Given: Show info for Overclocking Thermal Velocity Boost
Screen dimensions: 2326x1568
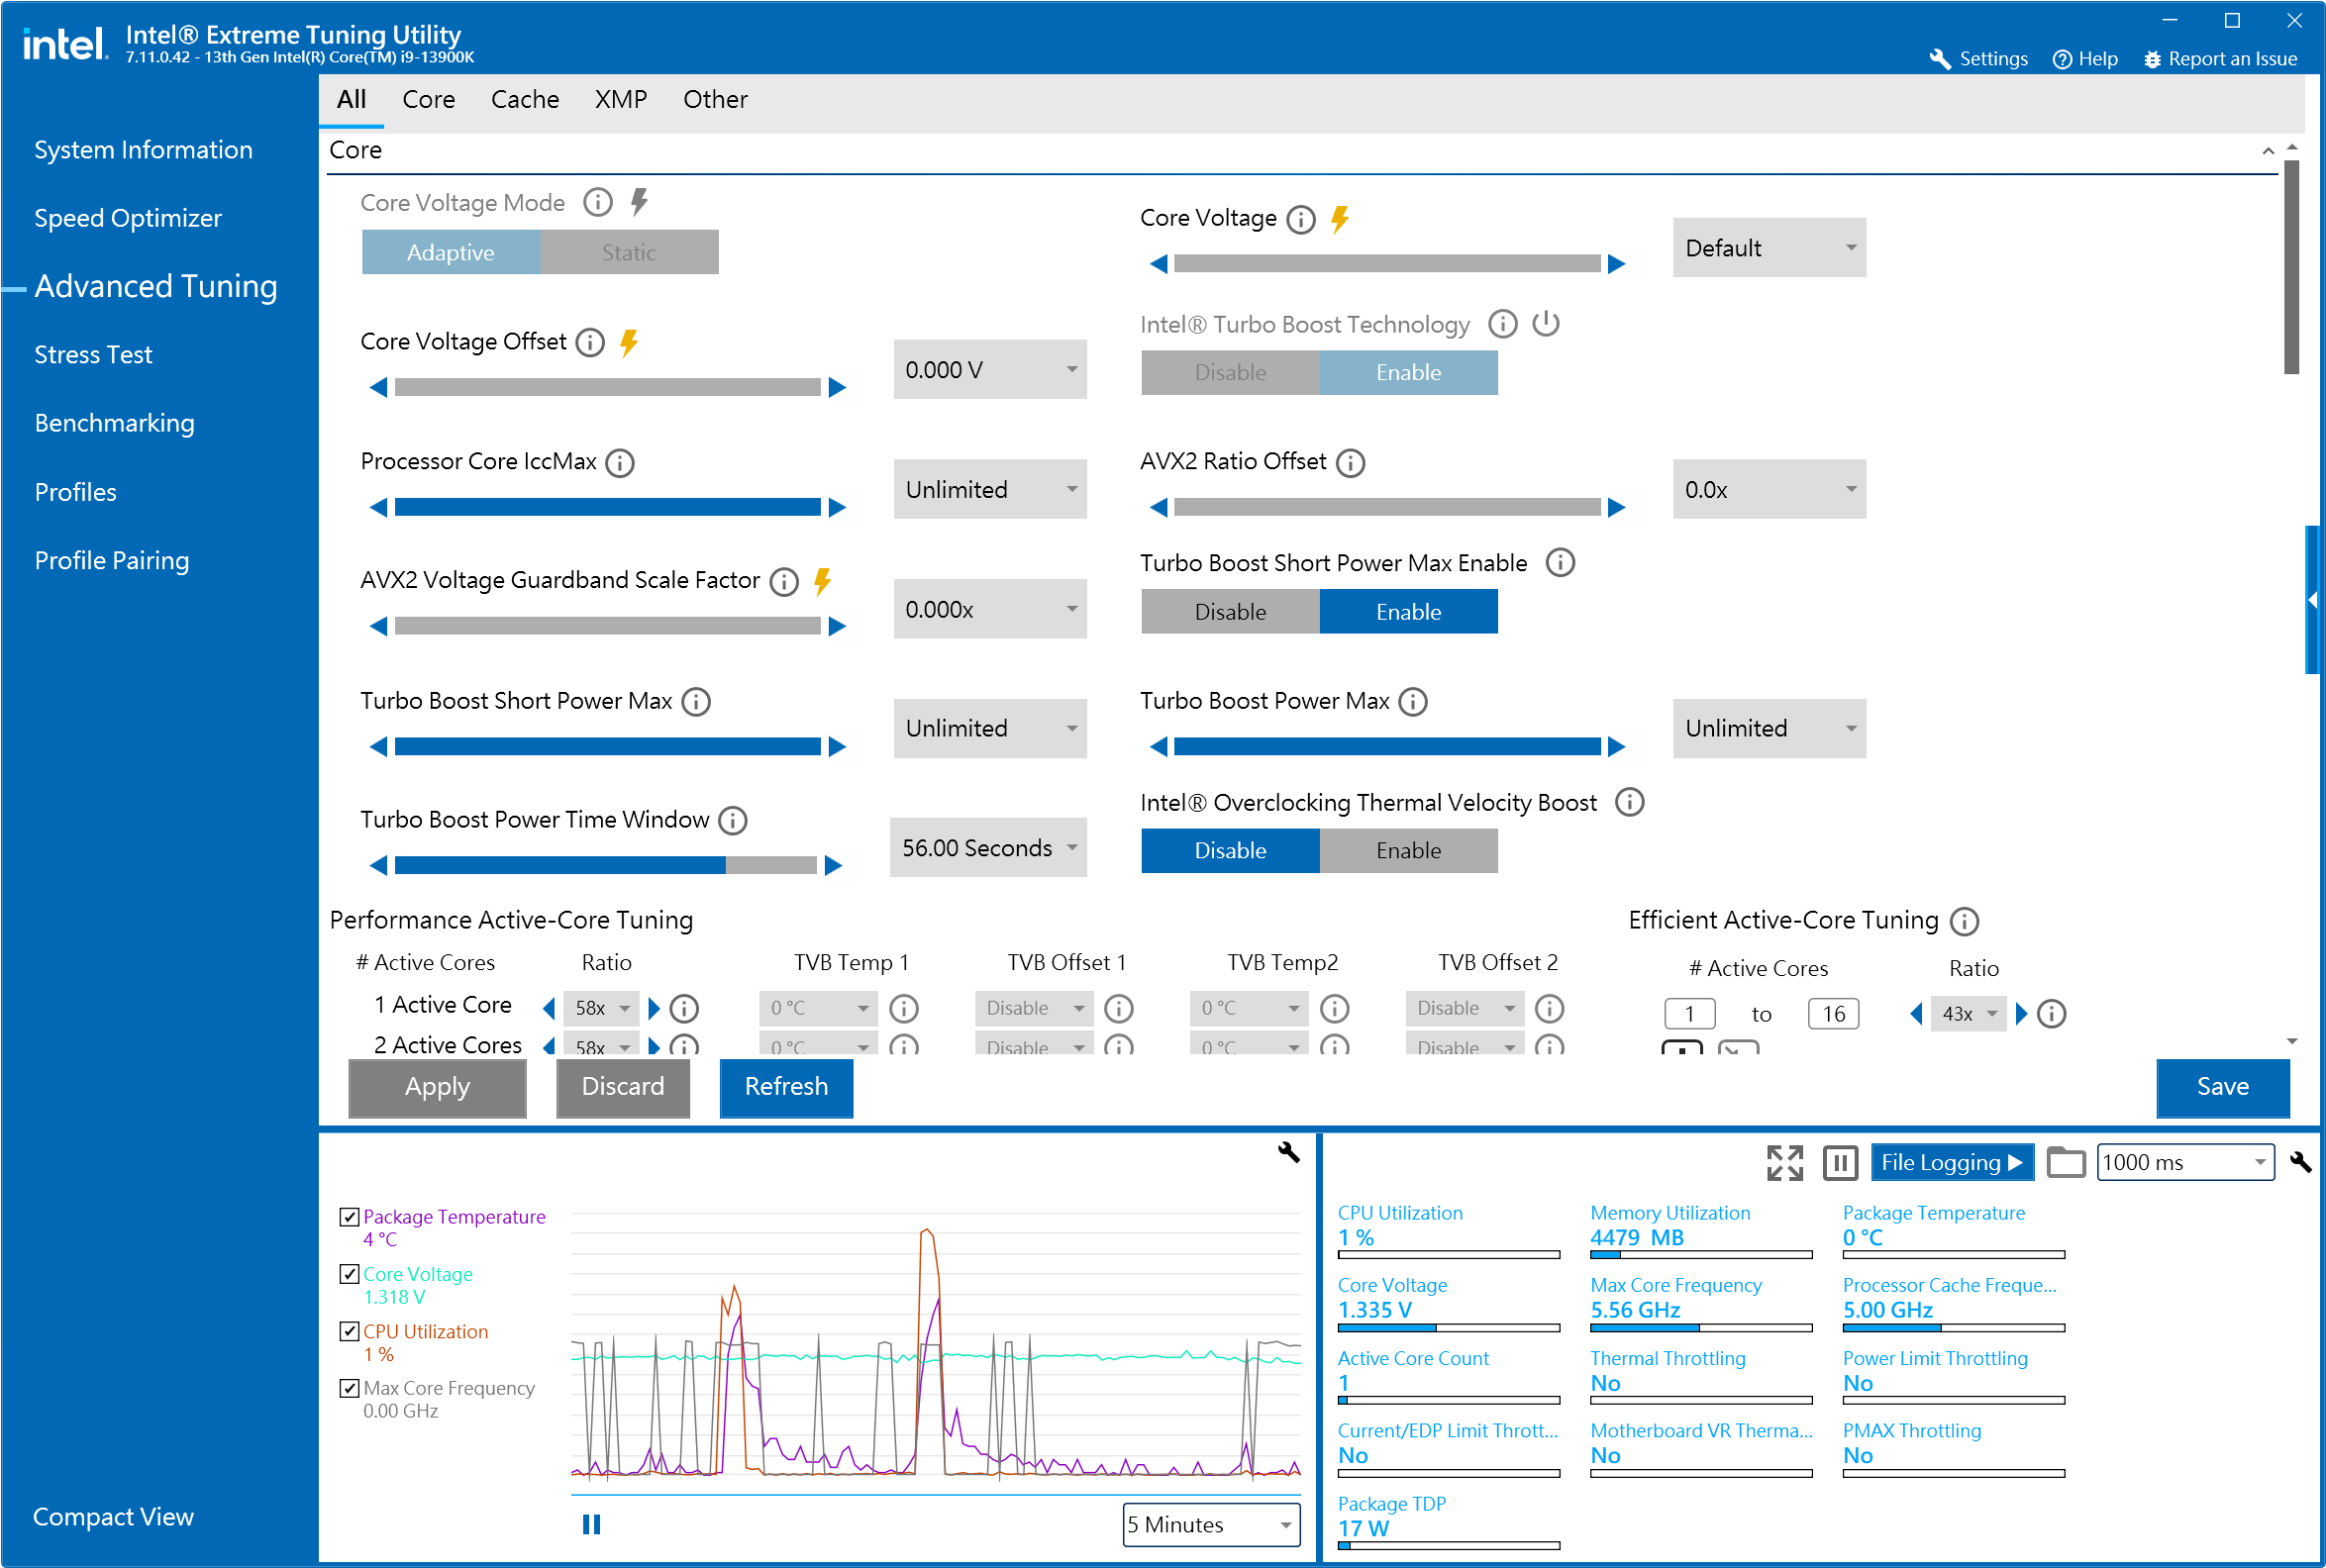Looking at the screenshot, I should click(x=1629, y=803).
